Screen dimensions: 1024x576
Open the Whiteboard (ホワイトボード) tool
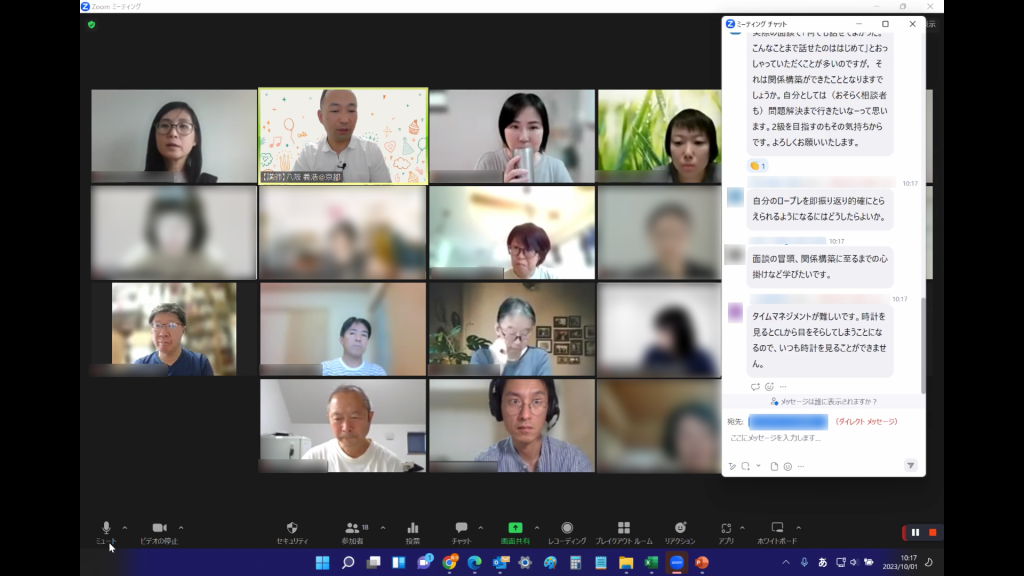coord(777,531)
